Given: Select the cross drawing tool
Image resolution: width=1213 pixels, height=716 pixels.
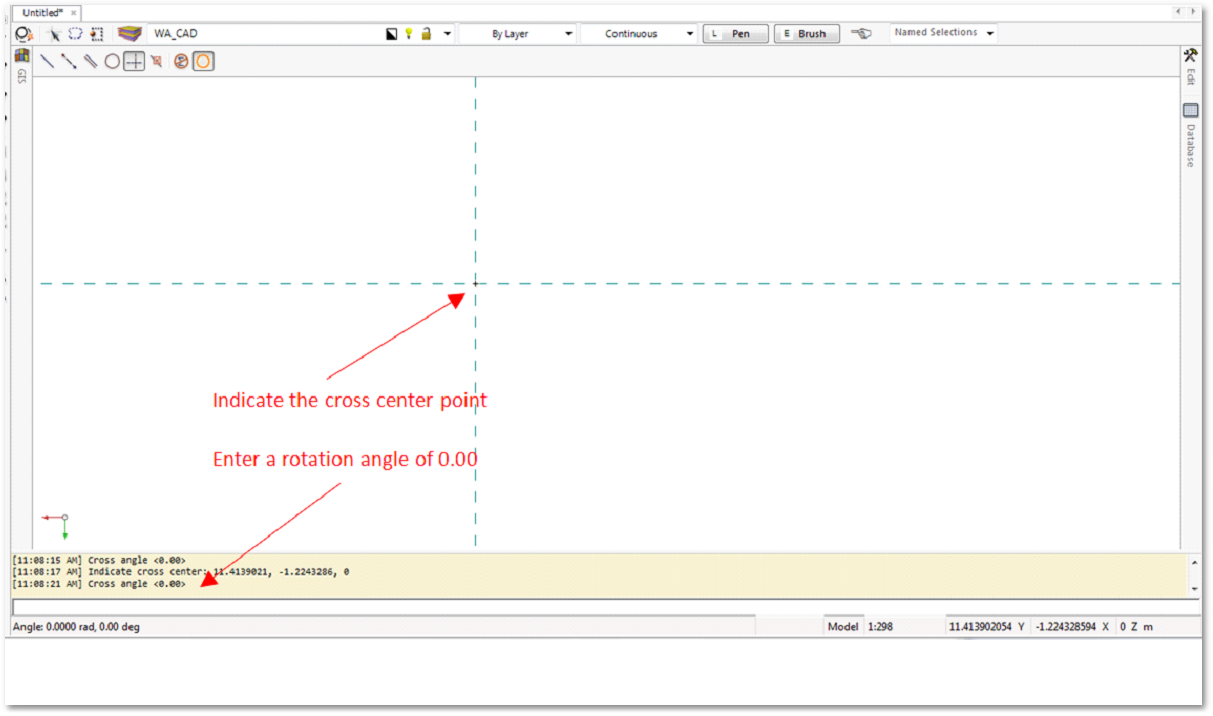Looking at the screenshot, I should [x=134, y=61].
